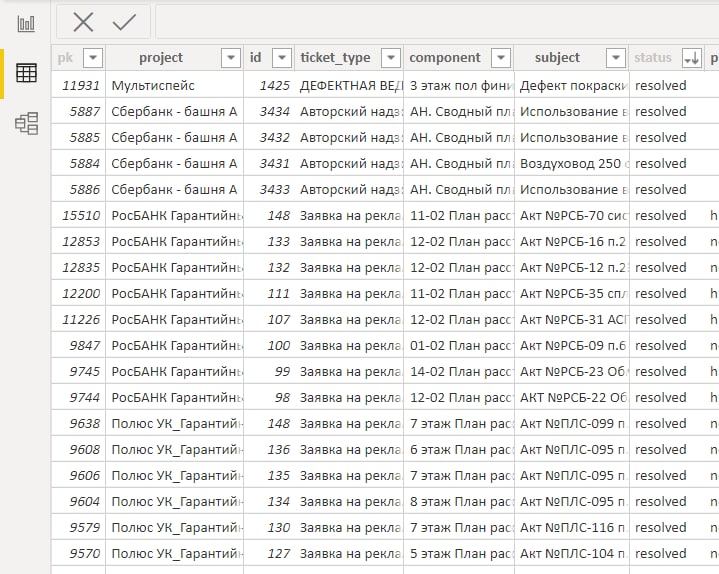719x574 pixels.
Task: Open the id column filter dropdown
Action: pos(282,58)
